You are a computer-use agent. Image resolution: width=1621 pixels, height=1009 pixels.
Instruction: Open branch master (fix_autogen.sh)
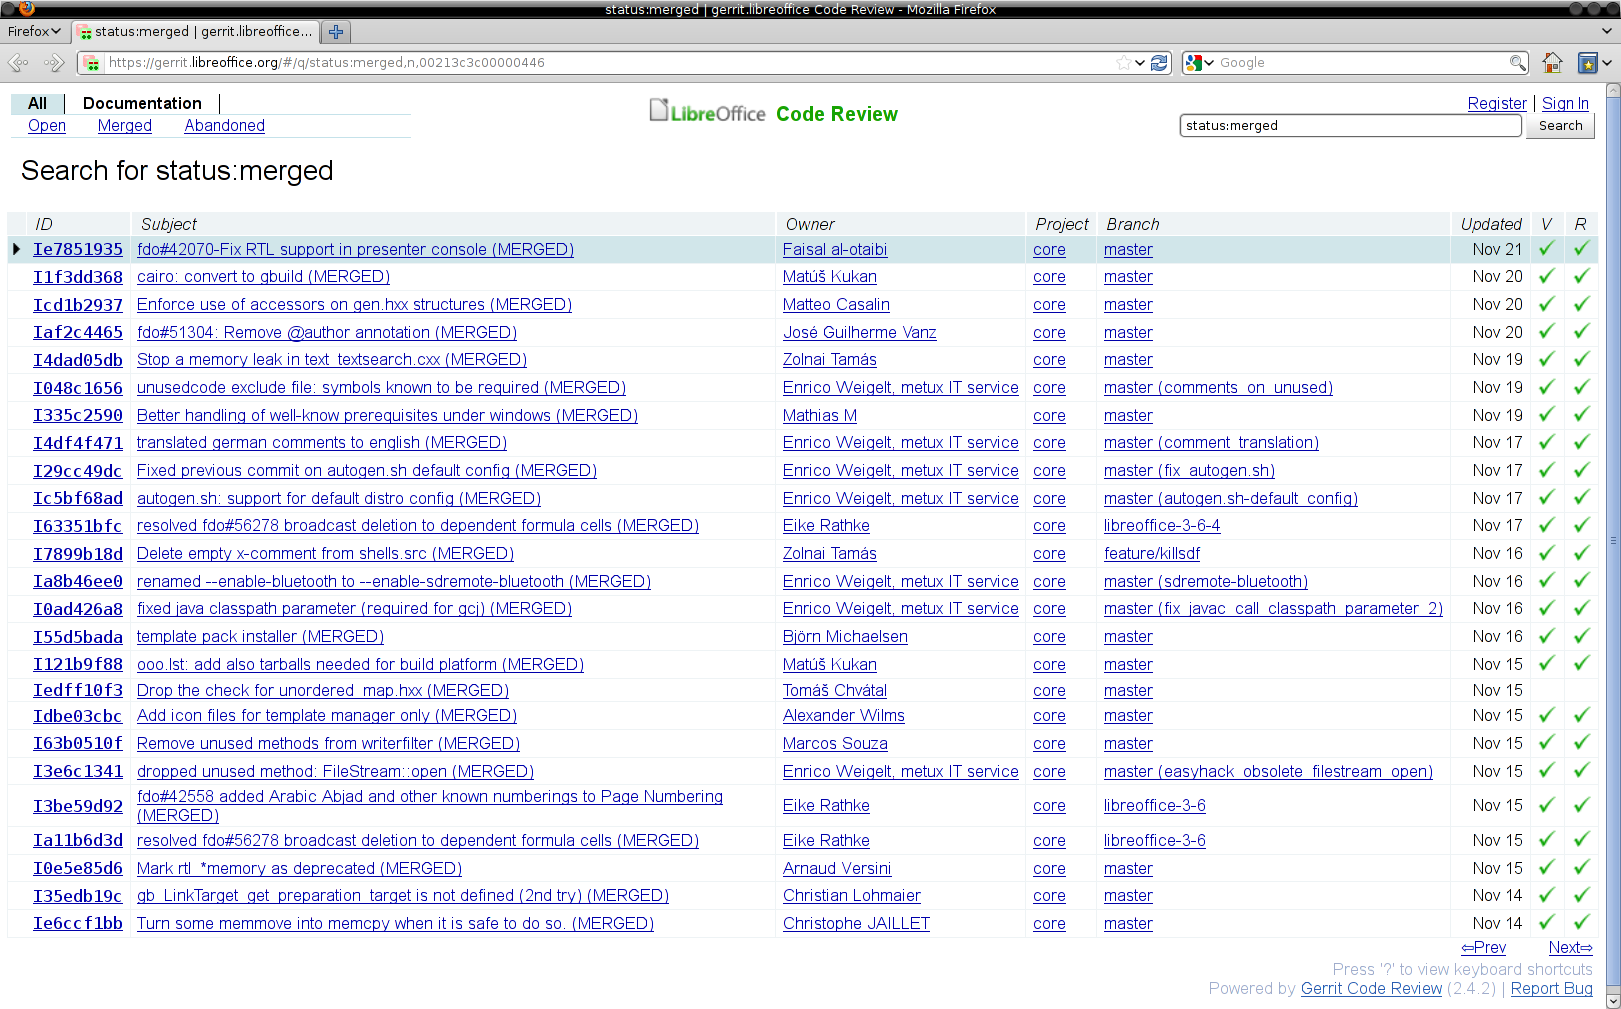[1189, 470]
